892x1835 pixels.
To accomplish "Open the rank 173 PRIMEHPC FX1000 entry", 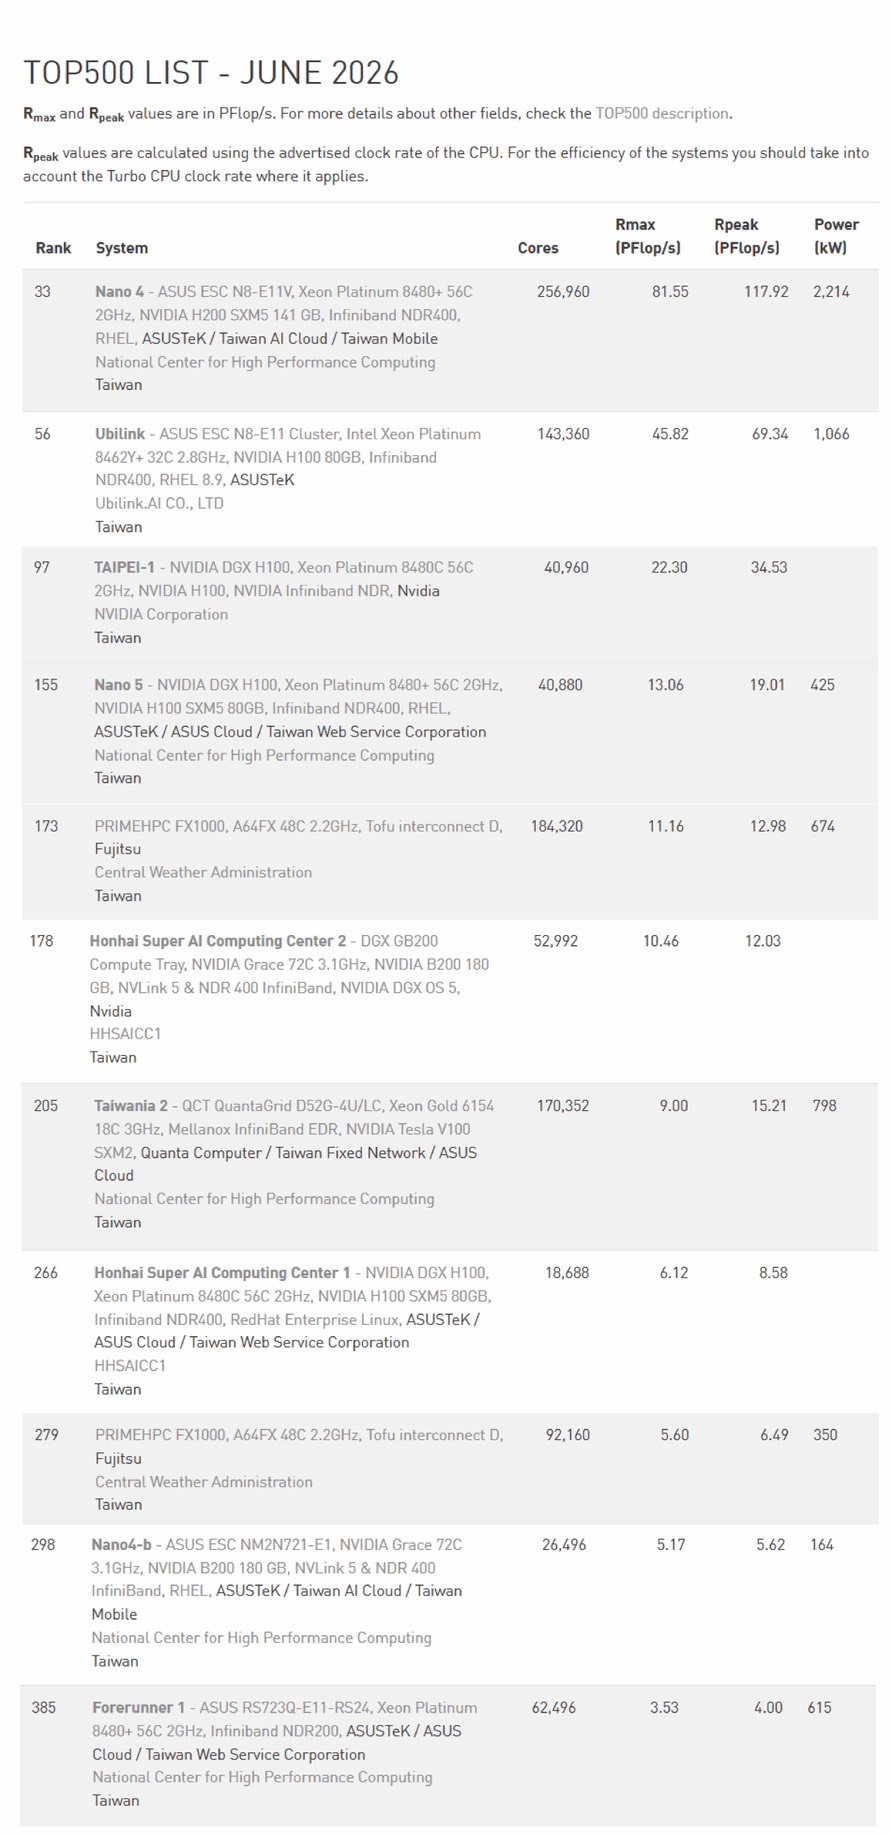I will click(x=298, y=826).
